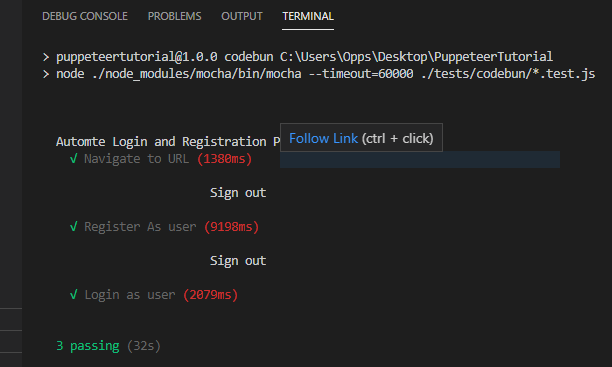This screenshot has width=612, height=367.
Task: Click Follow Link in the tooltip
Action: pos(323,138)
